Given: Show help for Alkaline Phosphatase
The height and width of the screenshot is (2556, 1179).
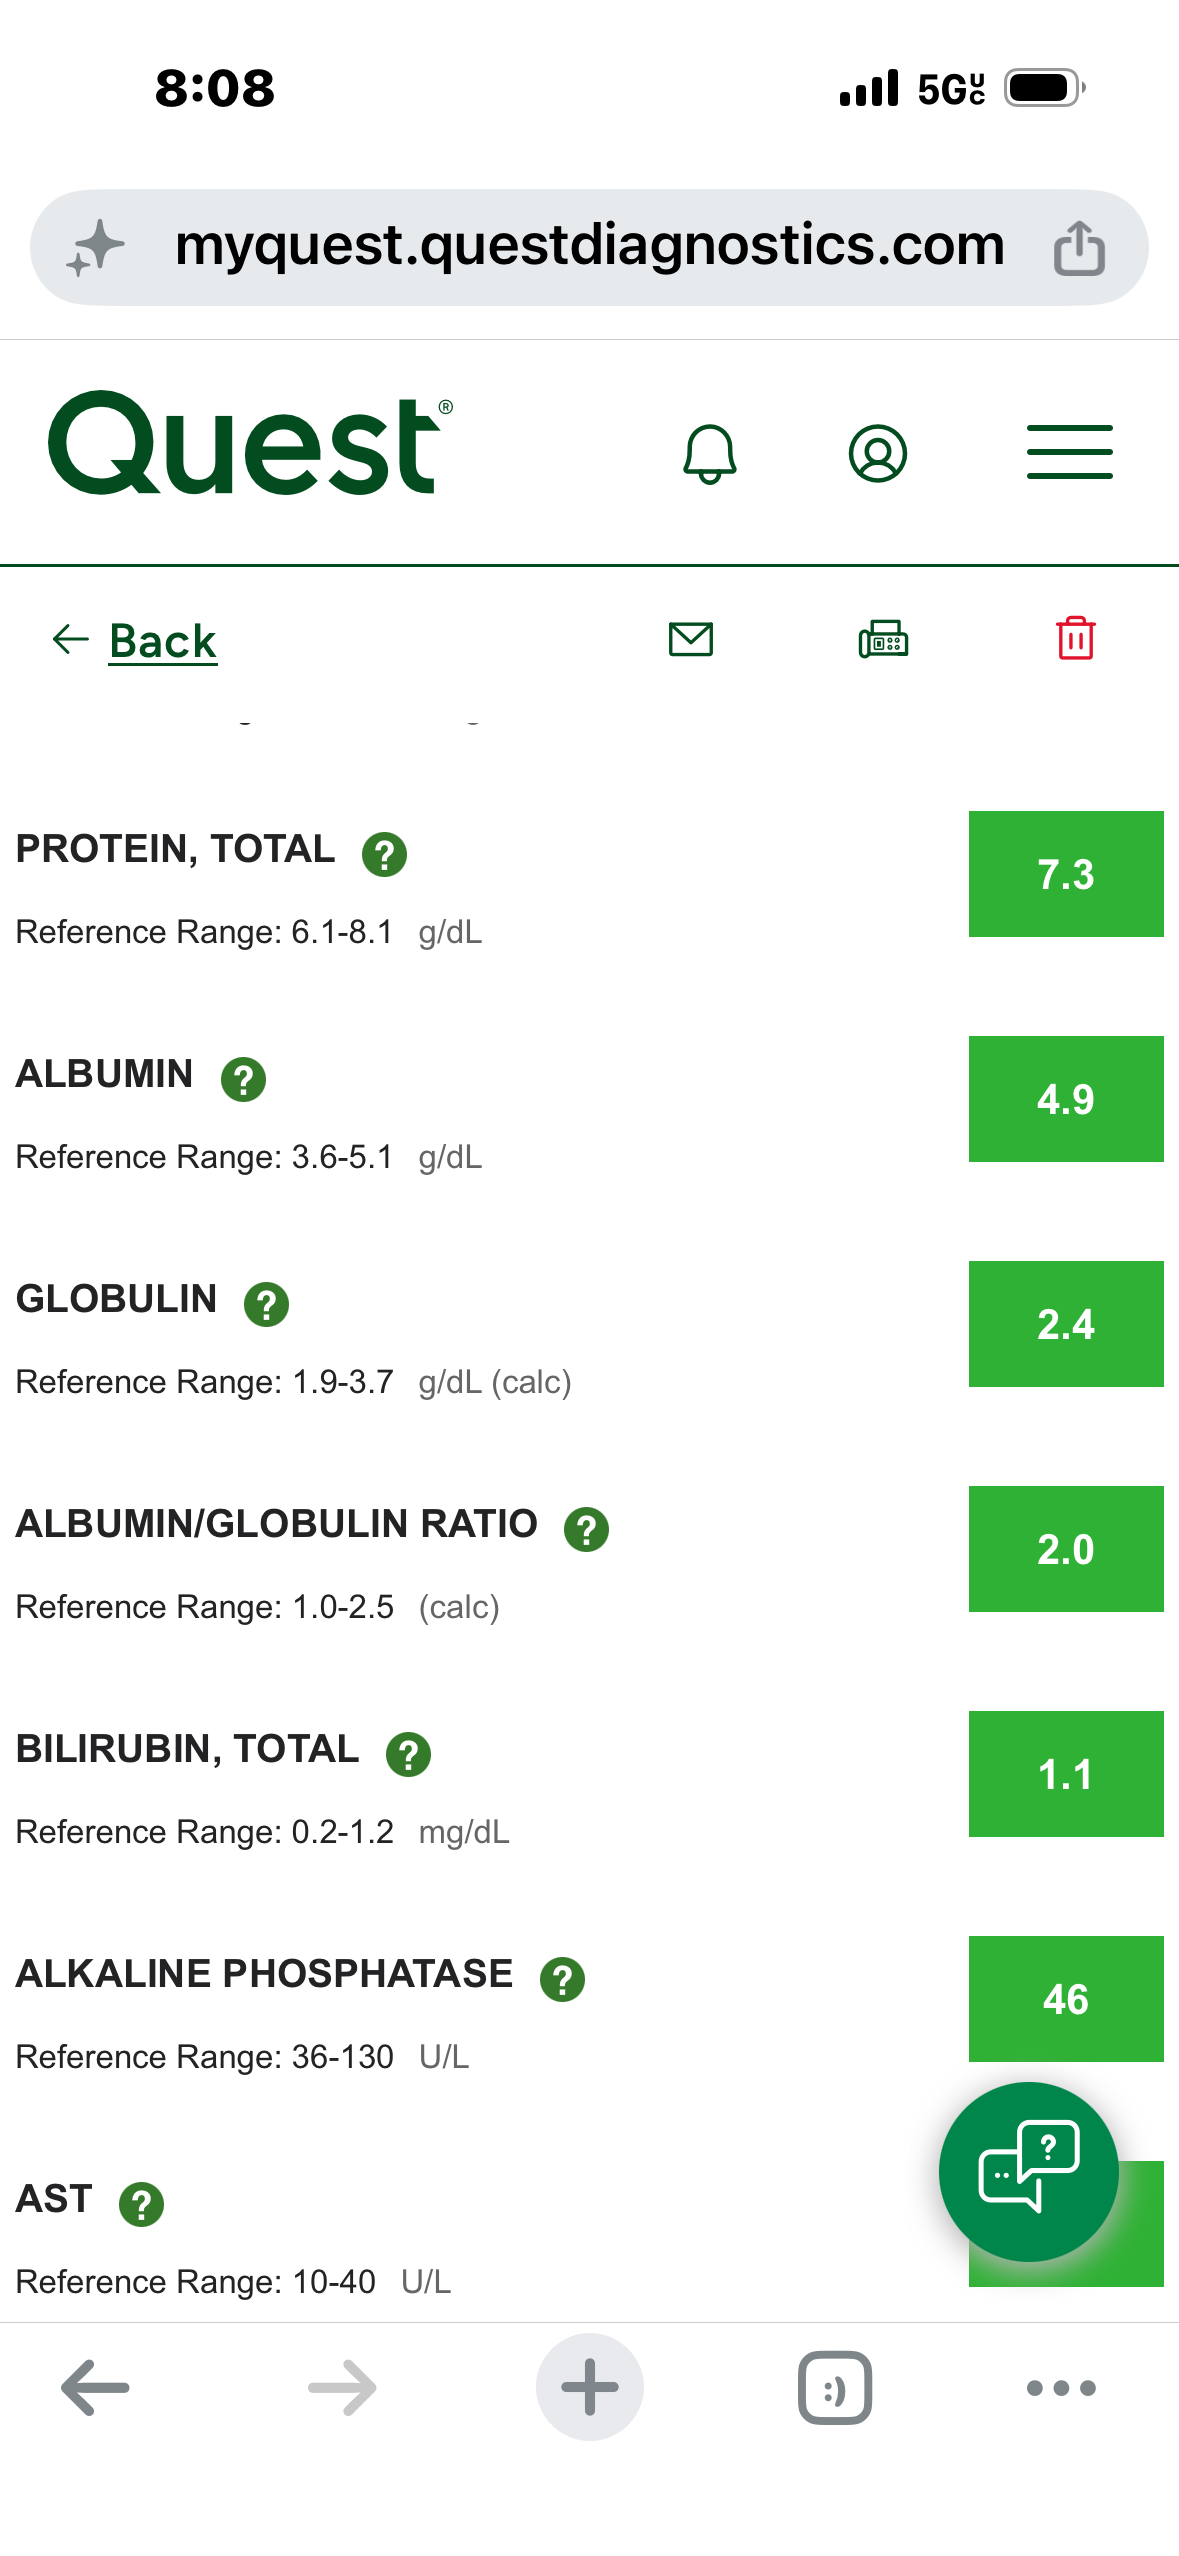Looking at the screenshot, I should click(562, 1979).
